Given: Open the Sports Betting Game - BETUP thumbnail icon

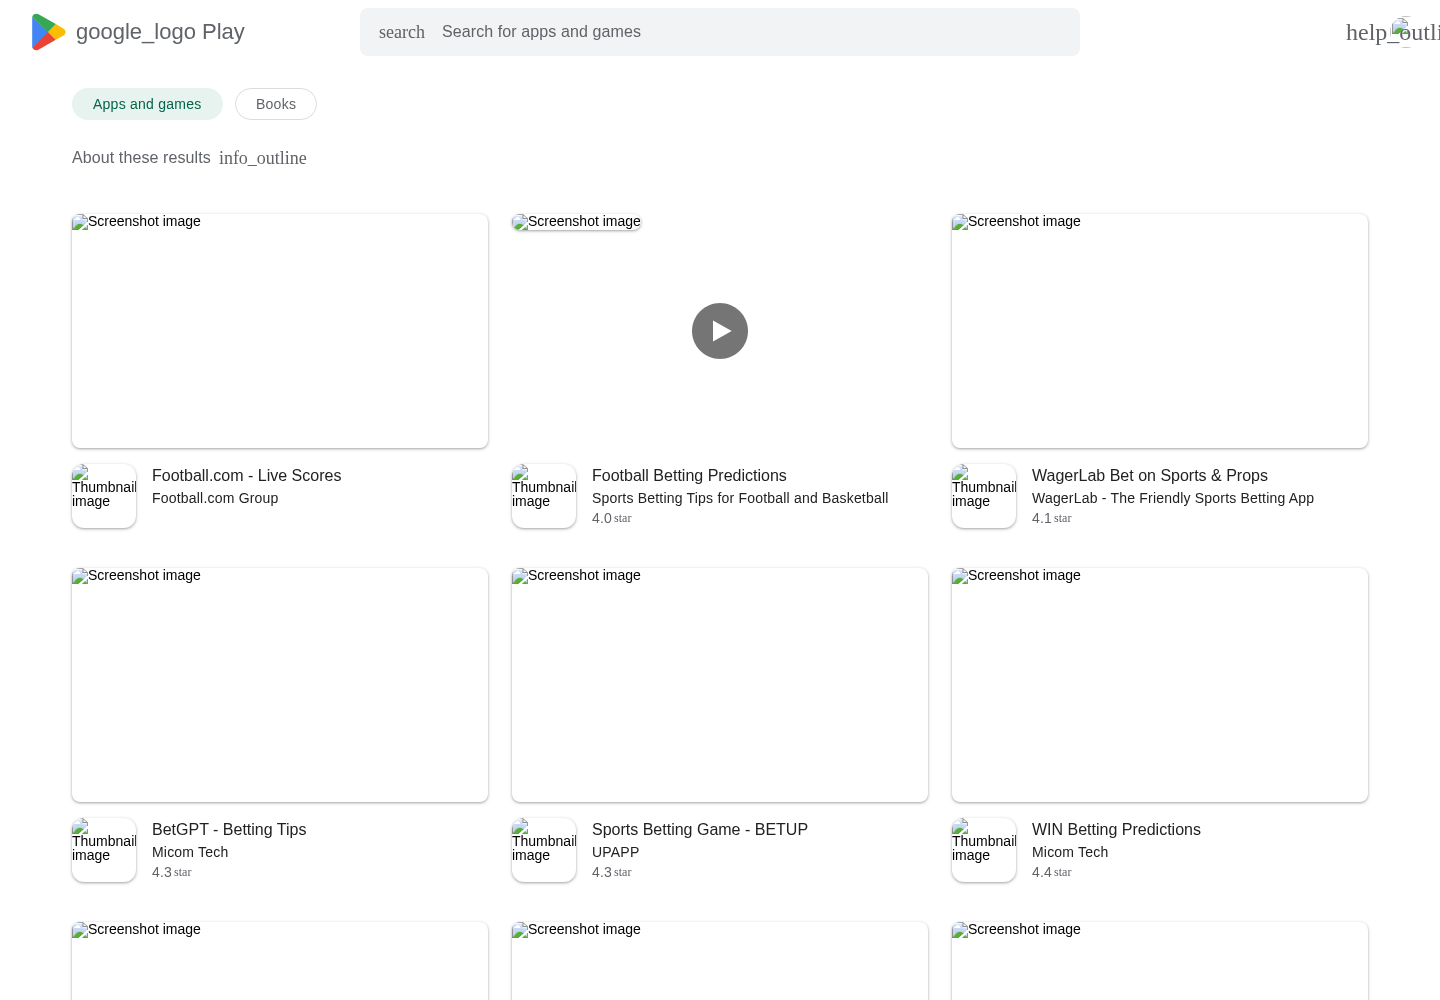Looking at the screenshot, I should tap(544, 850).
